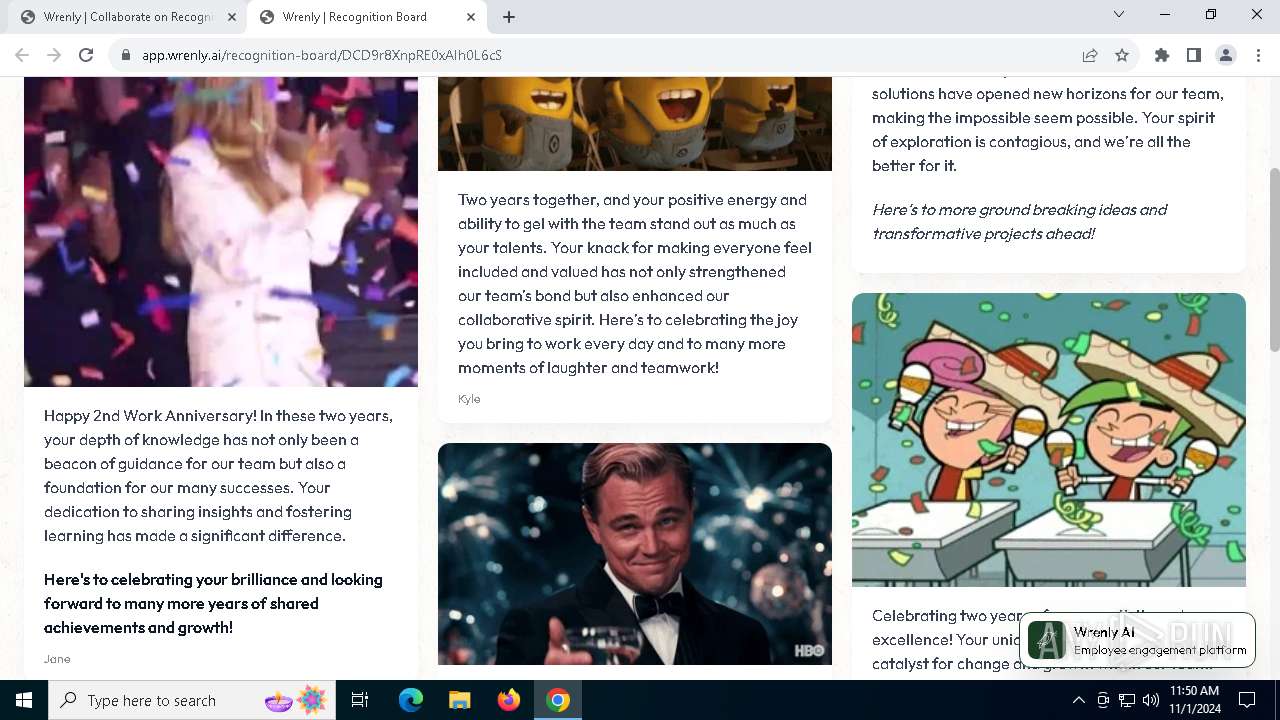This screenshot has width=1280, height=720.
Task: Click the browser forward arrow
Action: tap(54, 55)
